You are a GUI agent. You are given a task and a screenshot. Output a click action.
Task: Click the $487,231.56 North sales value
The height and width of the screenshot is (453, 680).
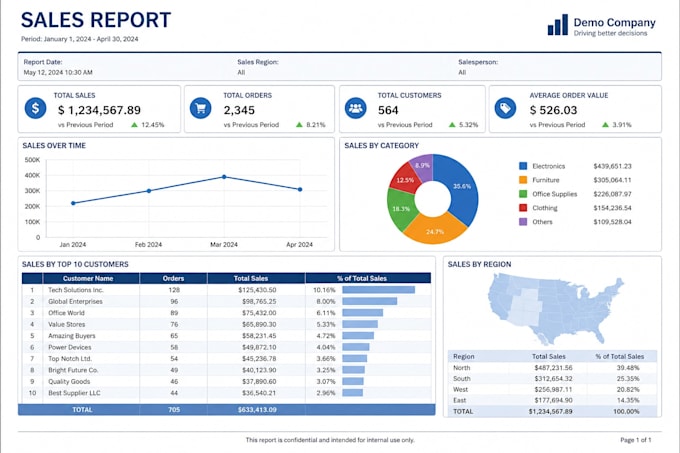tap(553, 368)
